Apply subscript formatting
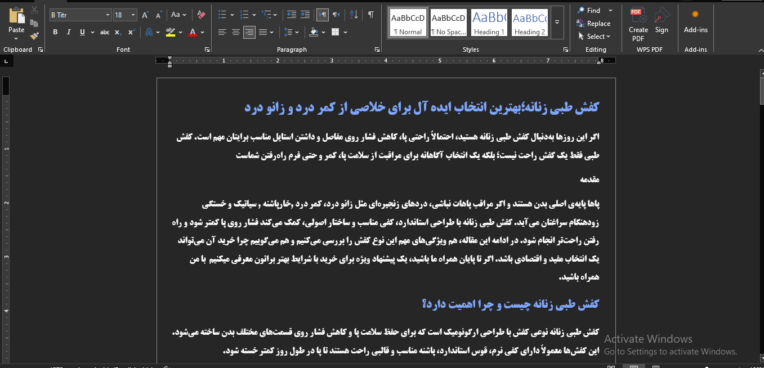The width and height of the screenshot is (764, 368). (x=118, y=33)
